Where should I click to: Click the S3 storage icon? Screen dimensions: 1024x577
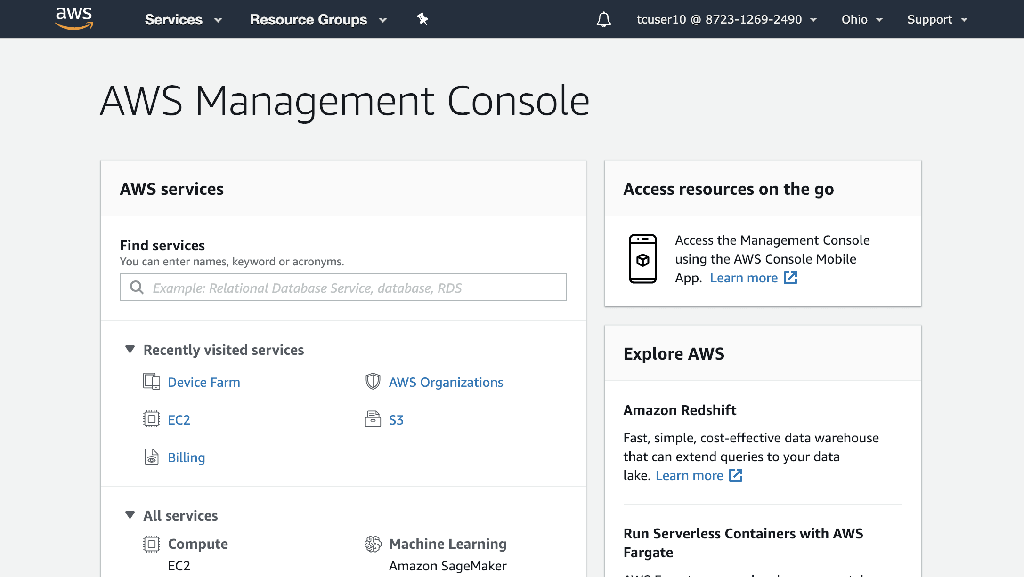tap(373, 419)
